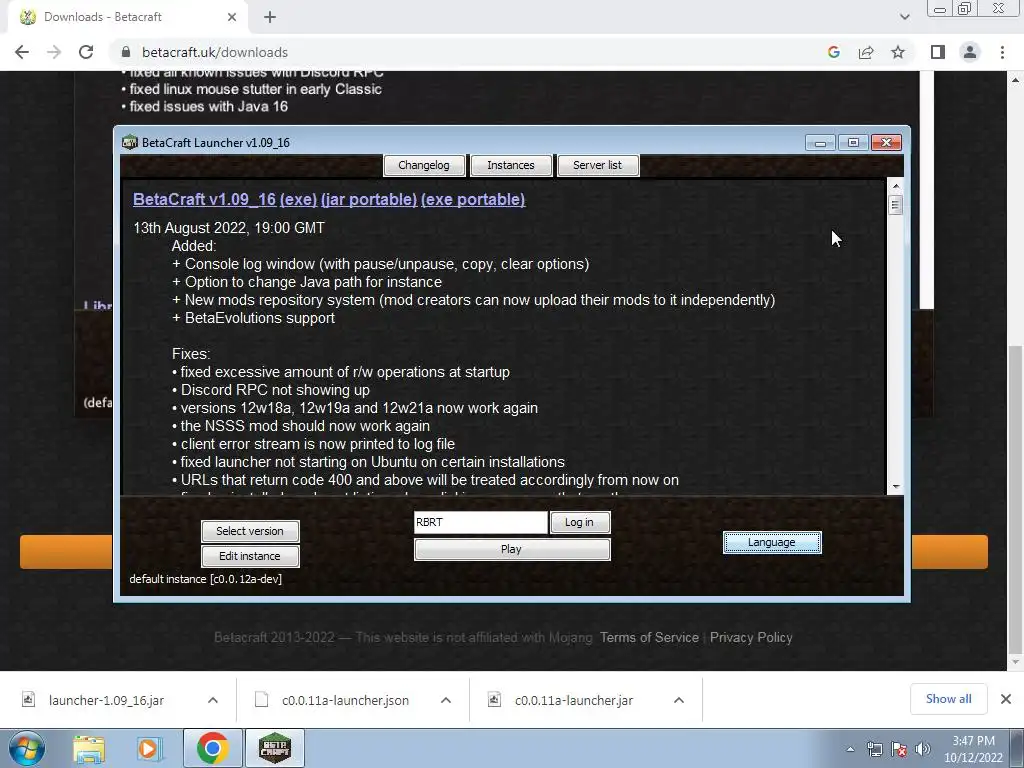
Task: Click the username field containing RBRT
Action: point(481,522)
